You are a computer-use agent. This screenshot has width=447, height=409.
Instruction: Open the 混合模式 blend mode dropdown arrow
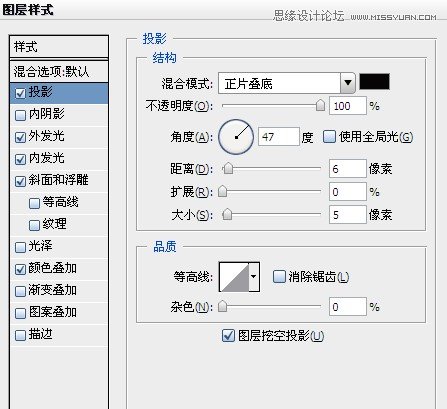click(x=348, y=83)
